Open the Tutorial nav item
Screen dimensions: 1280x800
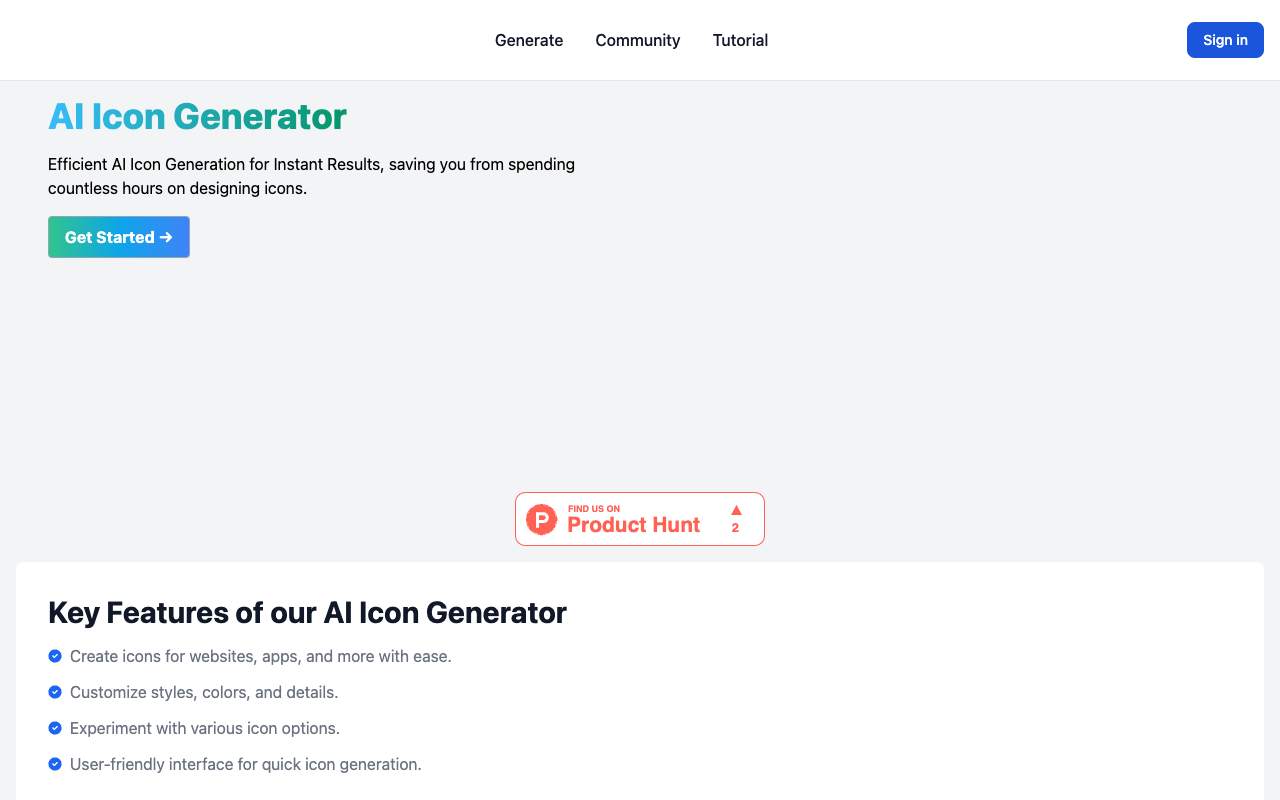[x=740, y=40]
